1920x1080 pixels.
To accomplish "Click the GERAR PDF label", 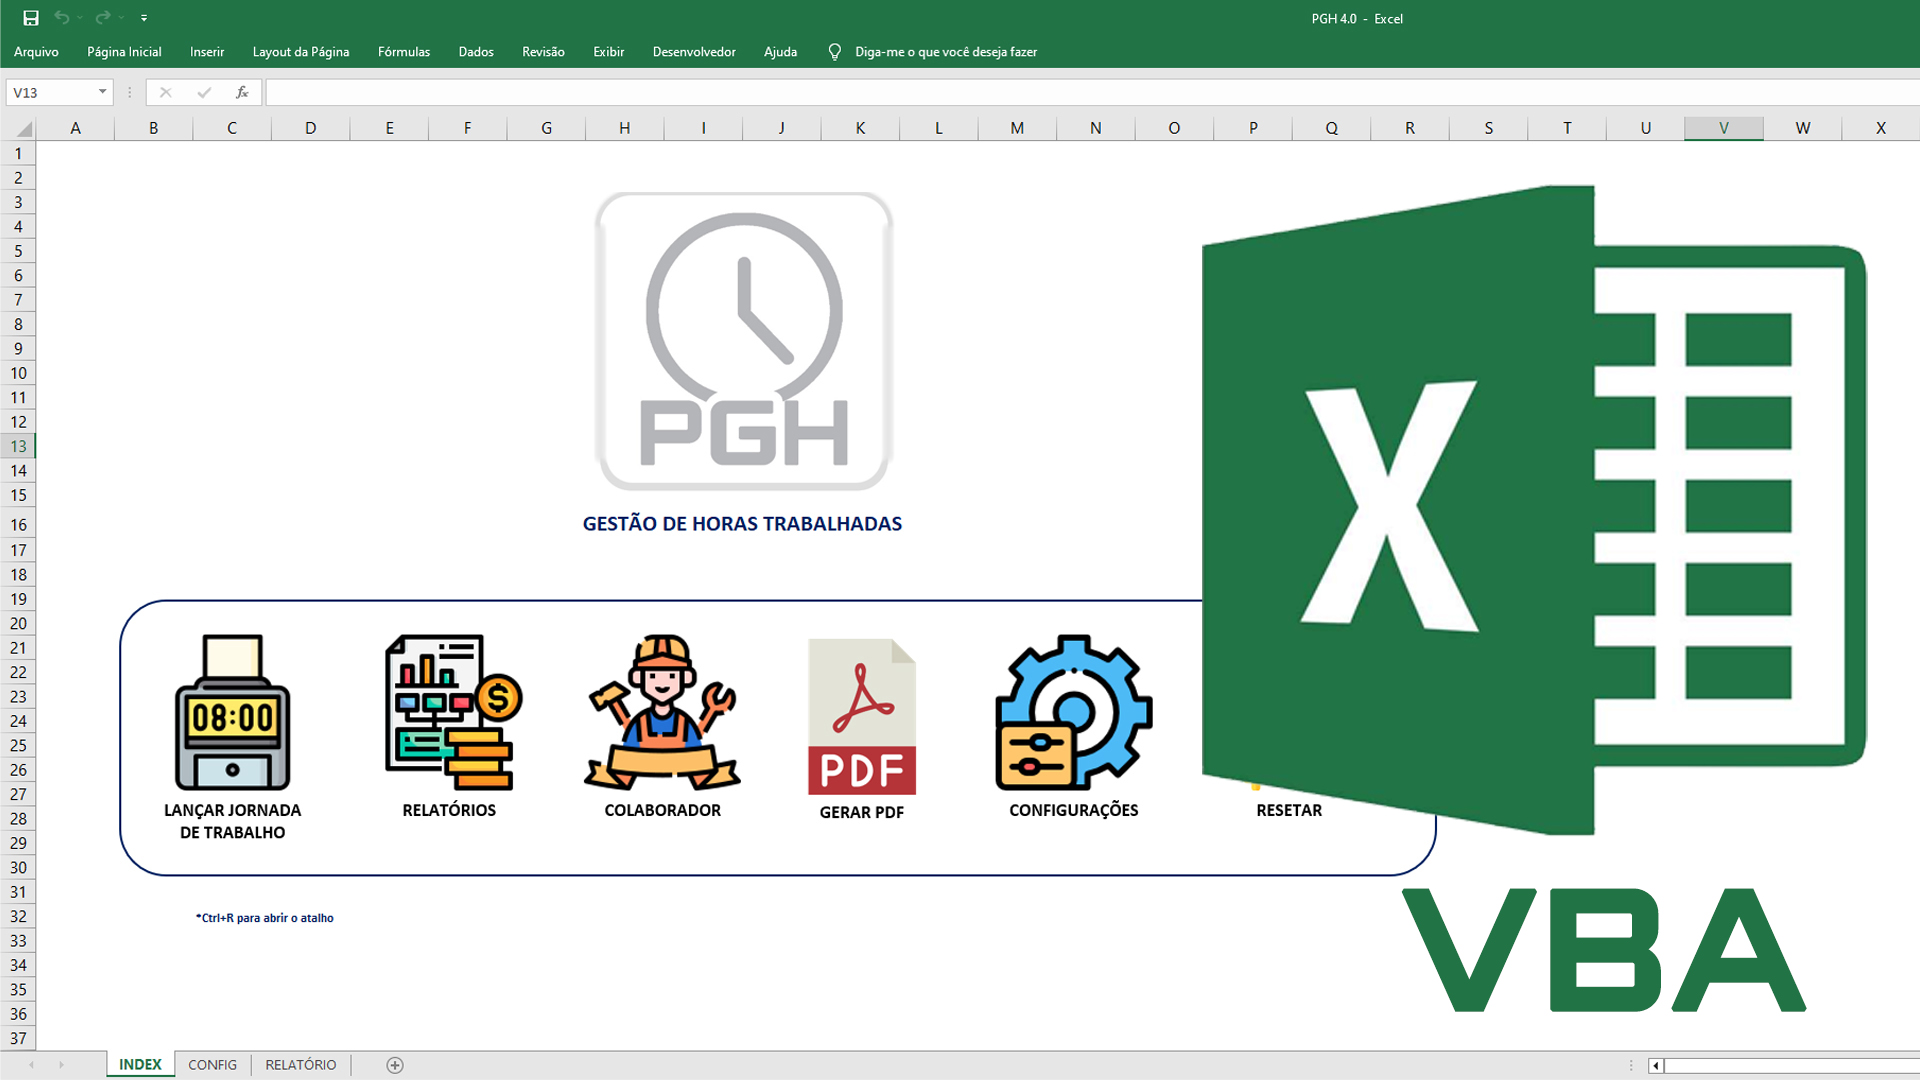I will coord(861,812).
